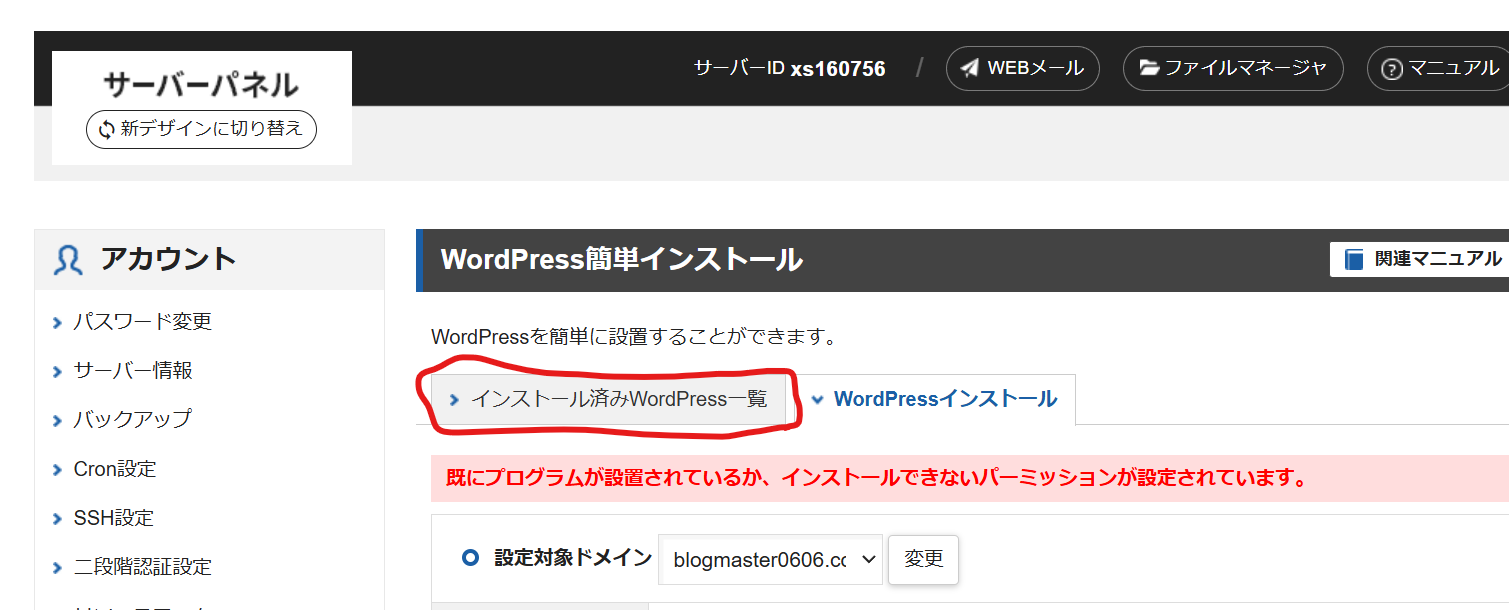
Task: Switch design with 新デザインに切り替え button
Action: click(x=201, y=129)
